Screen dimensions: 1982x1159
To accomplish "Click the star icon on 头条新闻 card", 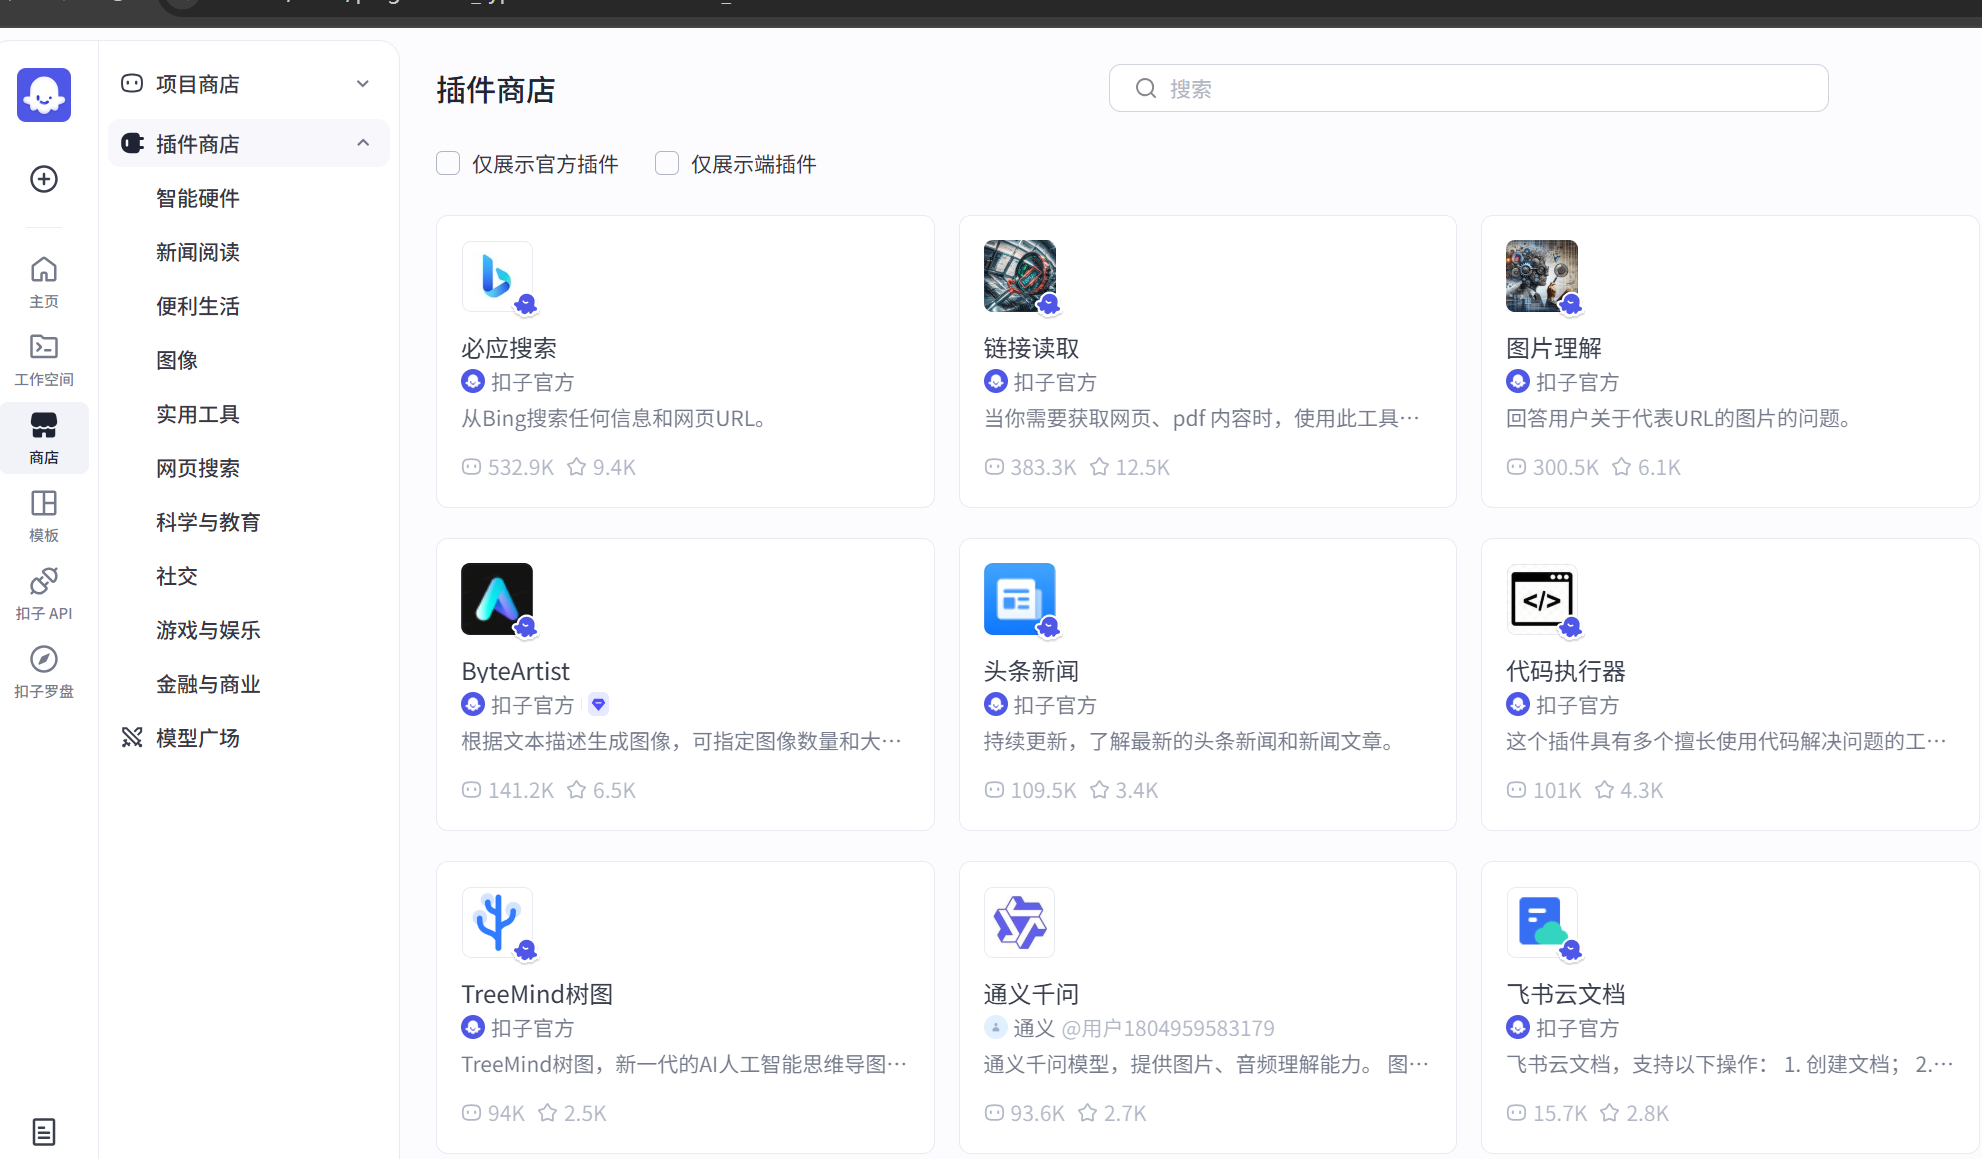I will click(1100, 790).
